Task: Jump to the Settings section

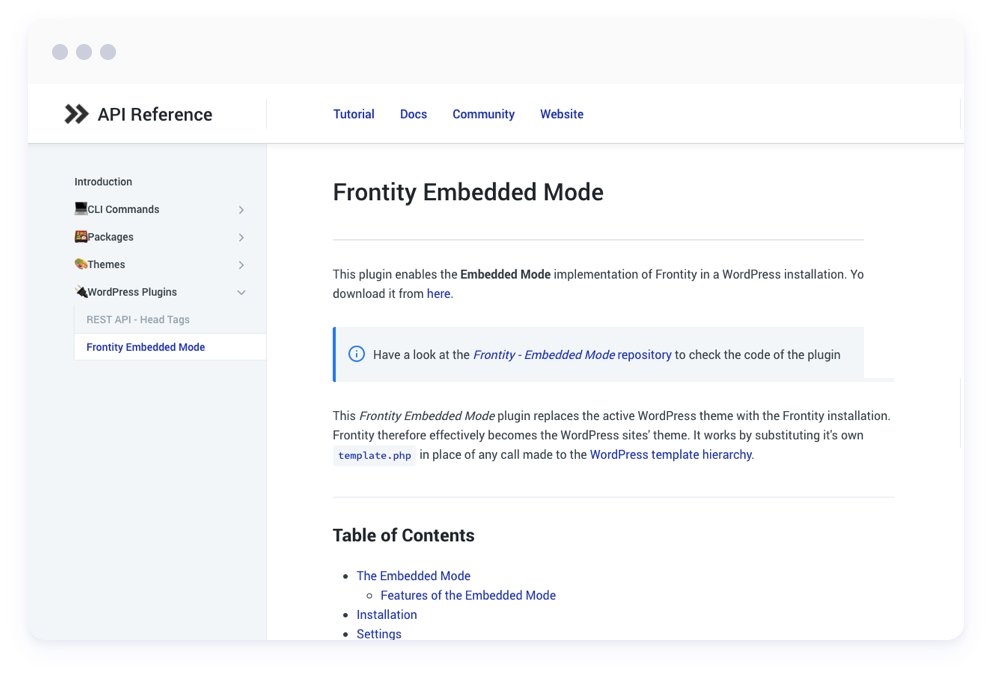Action: (379, 634)
